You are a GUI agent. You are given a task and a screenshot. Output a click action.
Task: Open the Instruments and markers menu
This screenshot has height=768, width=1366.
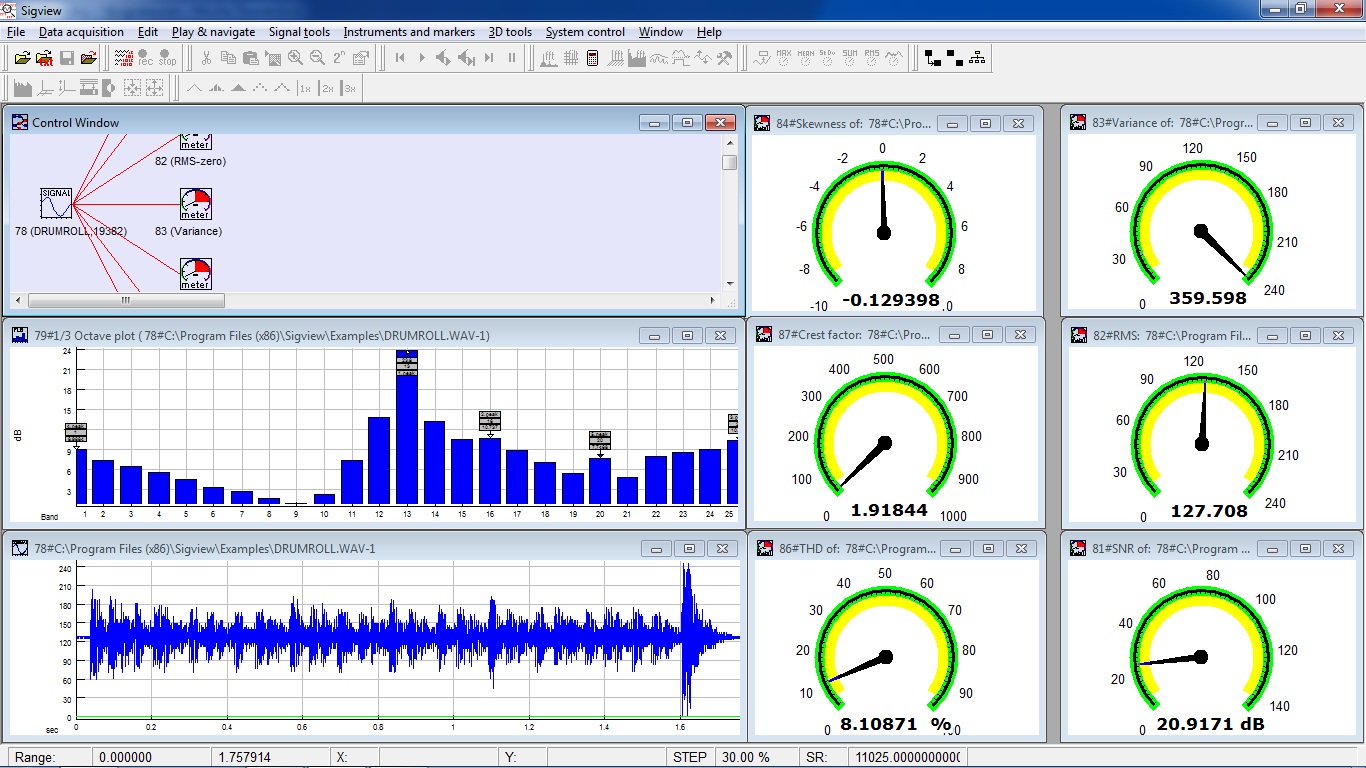click(408, 32)
